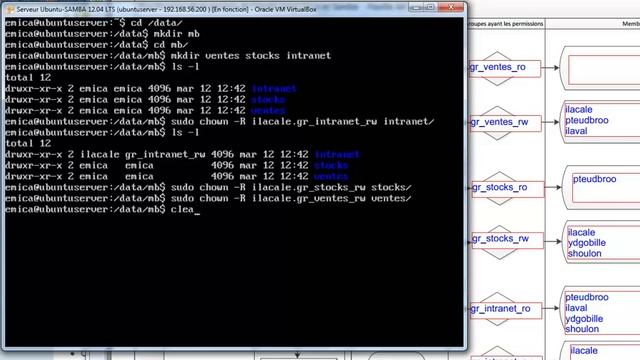Click the intranet directory owned by ilacale
The image size is (640, 360).
coord(337,155)
